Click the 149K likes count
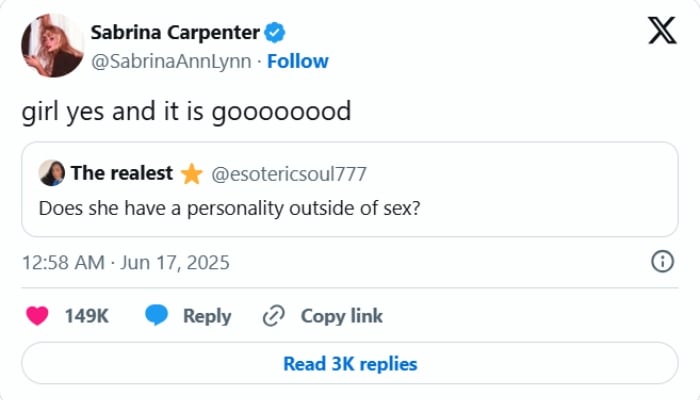 pyautogui.click(x=86, y=316)
